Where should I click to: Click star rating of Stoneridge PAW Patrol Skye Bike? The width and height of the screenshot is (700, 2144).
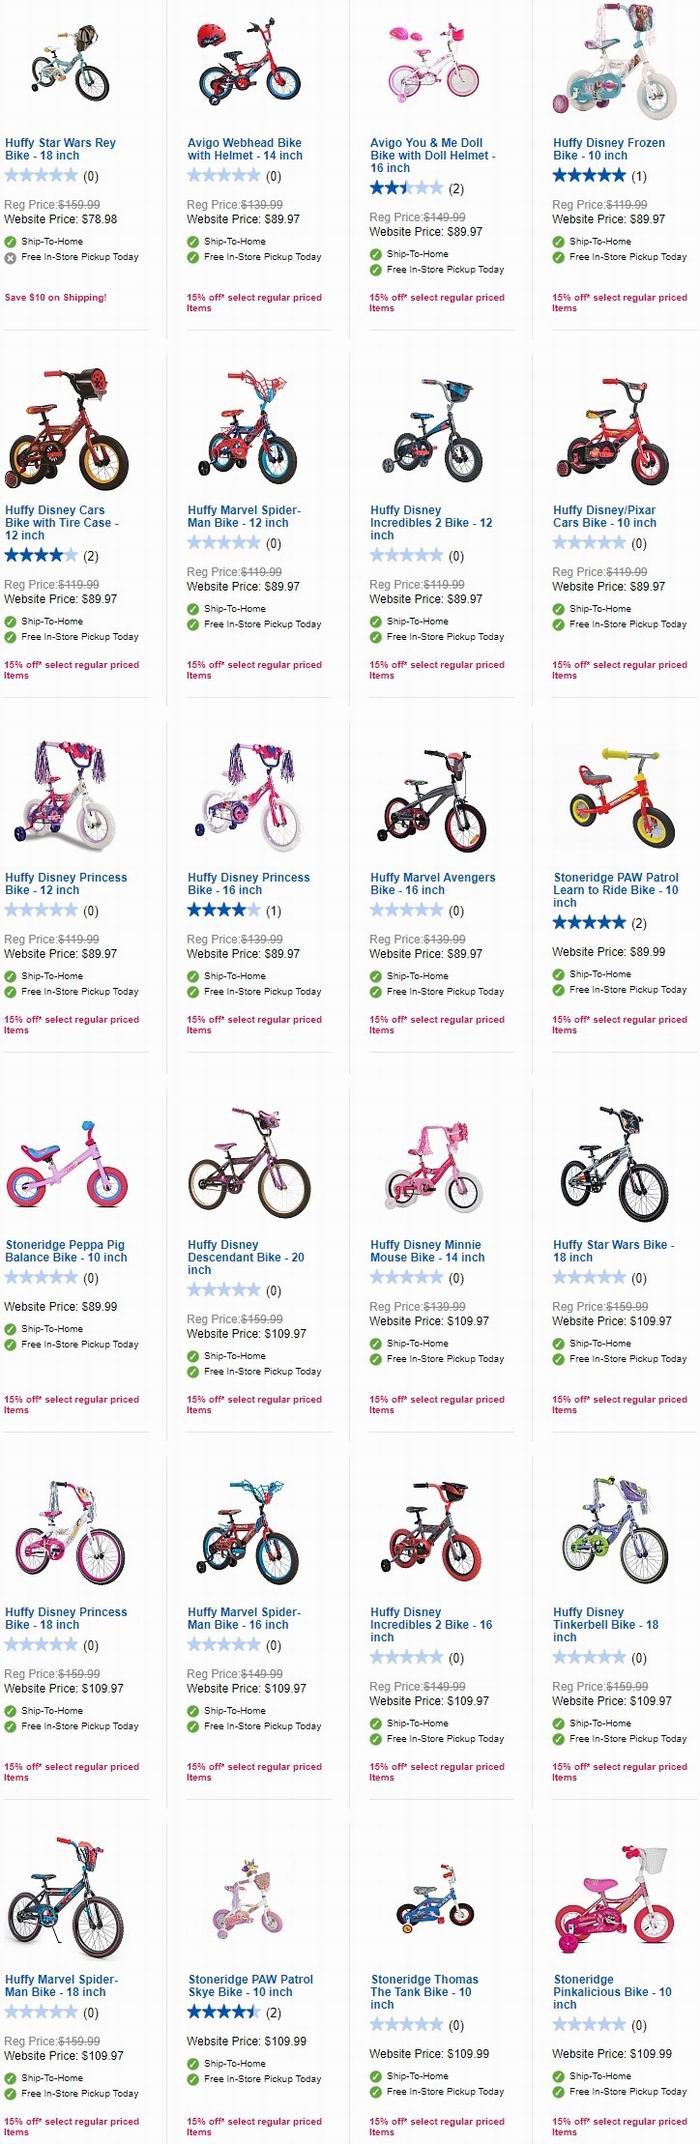[223, 2012]
